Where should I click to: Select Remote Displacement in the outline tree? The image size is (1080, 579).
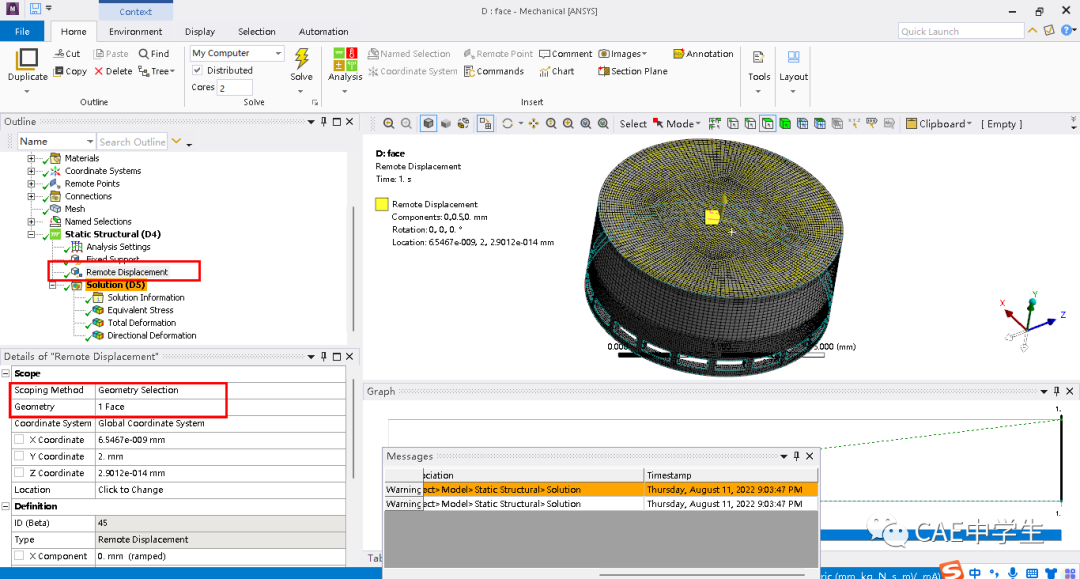(126, 272)
